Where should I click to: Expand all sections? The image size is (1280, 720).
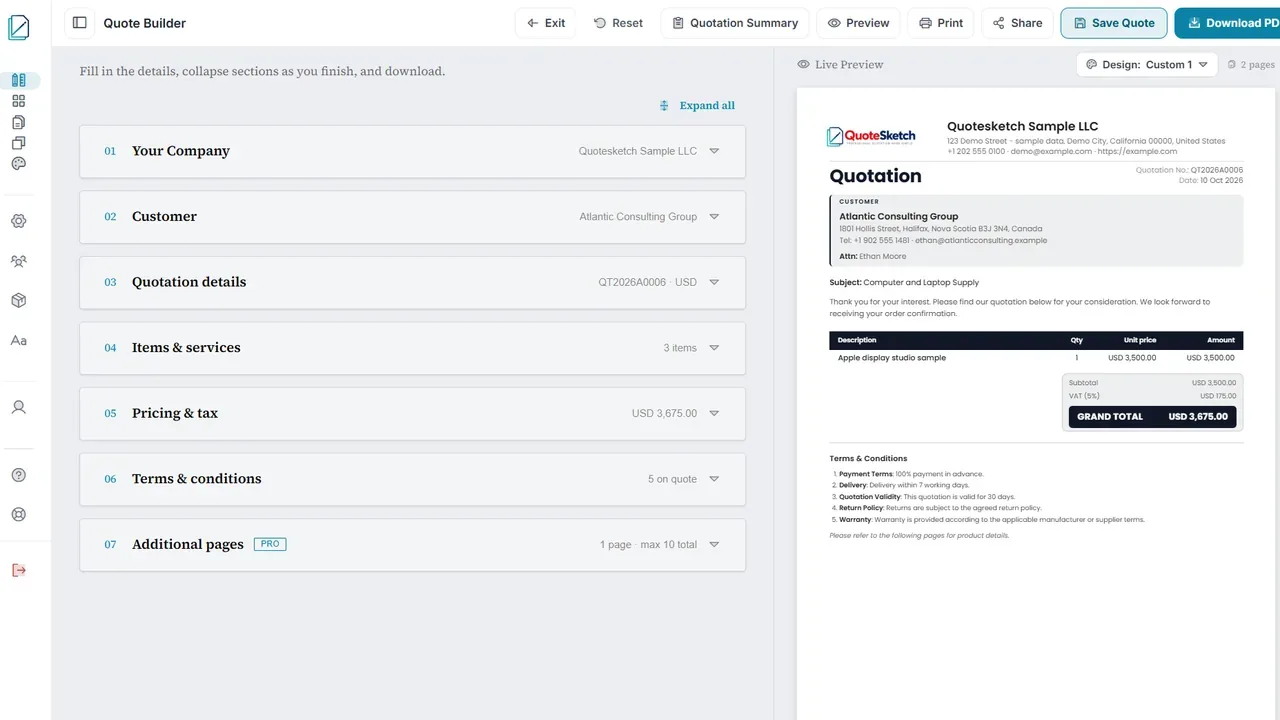(x=697, y=106)
